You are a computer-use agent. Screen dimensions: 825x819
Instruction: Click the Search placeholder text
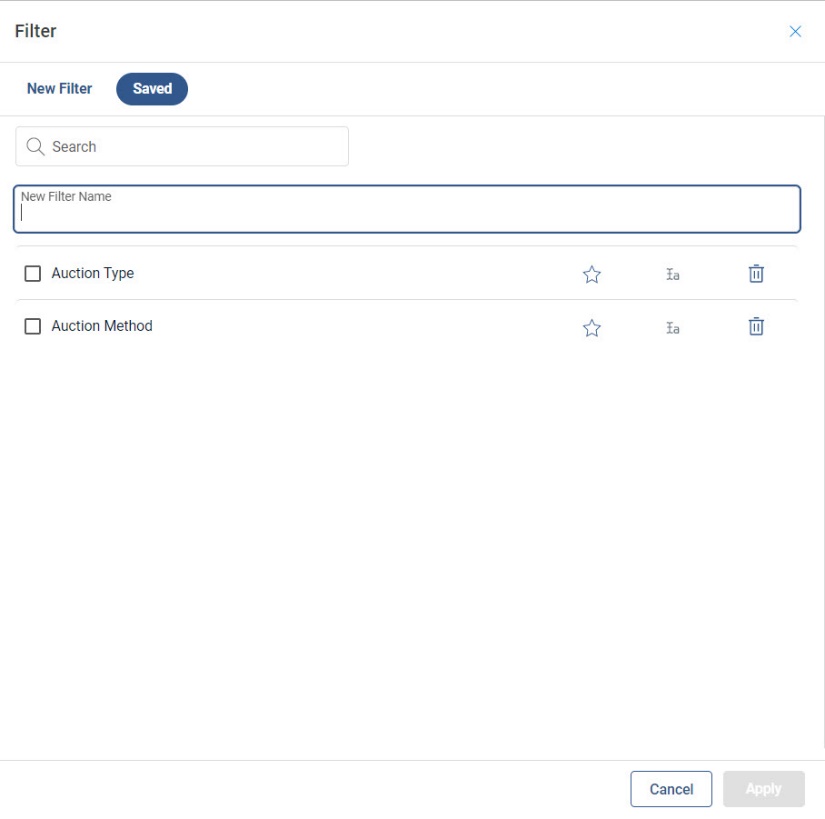click(75, 147)
